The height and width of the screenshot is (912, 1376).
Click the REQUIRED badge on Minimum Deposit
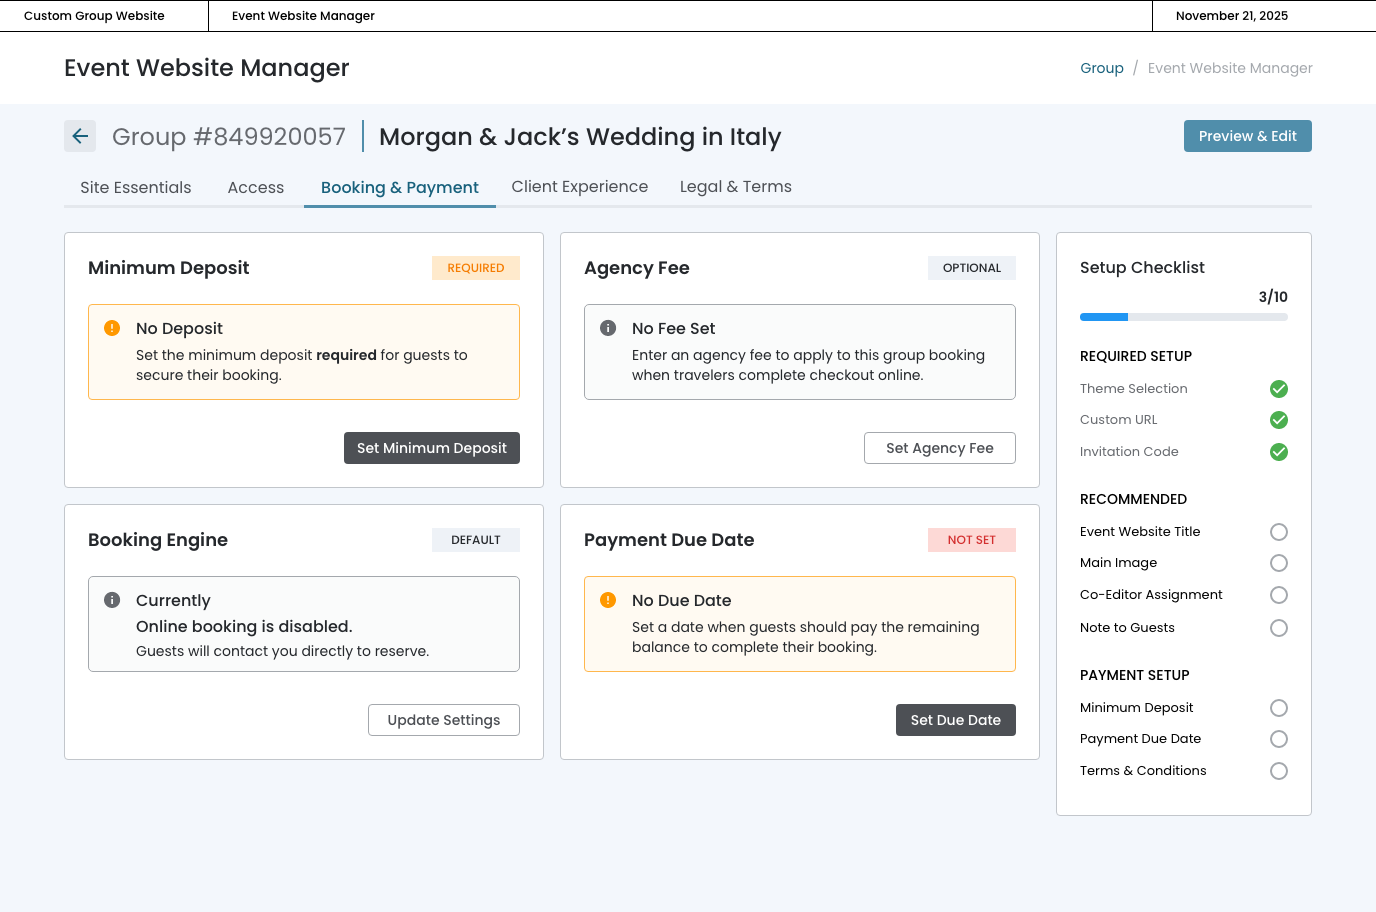[475, 268]
